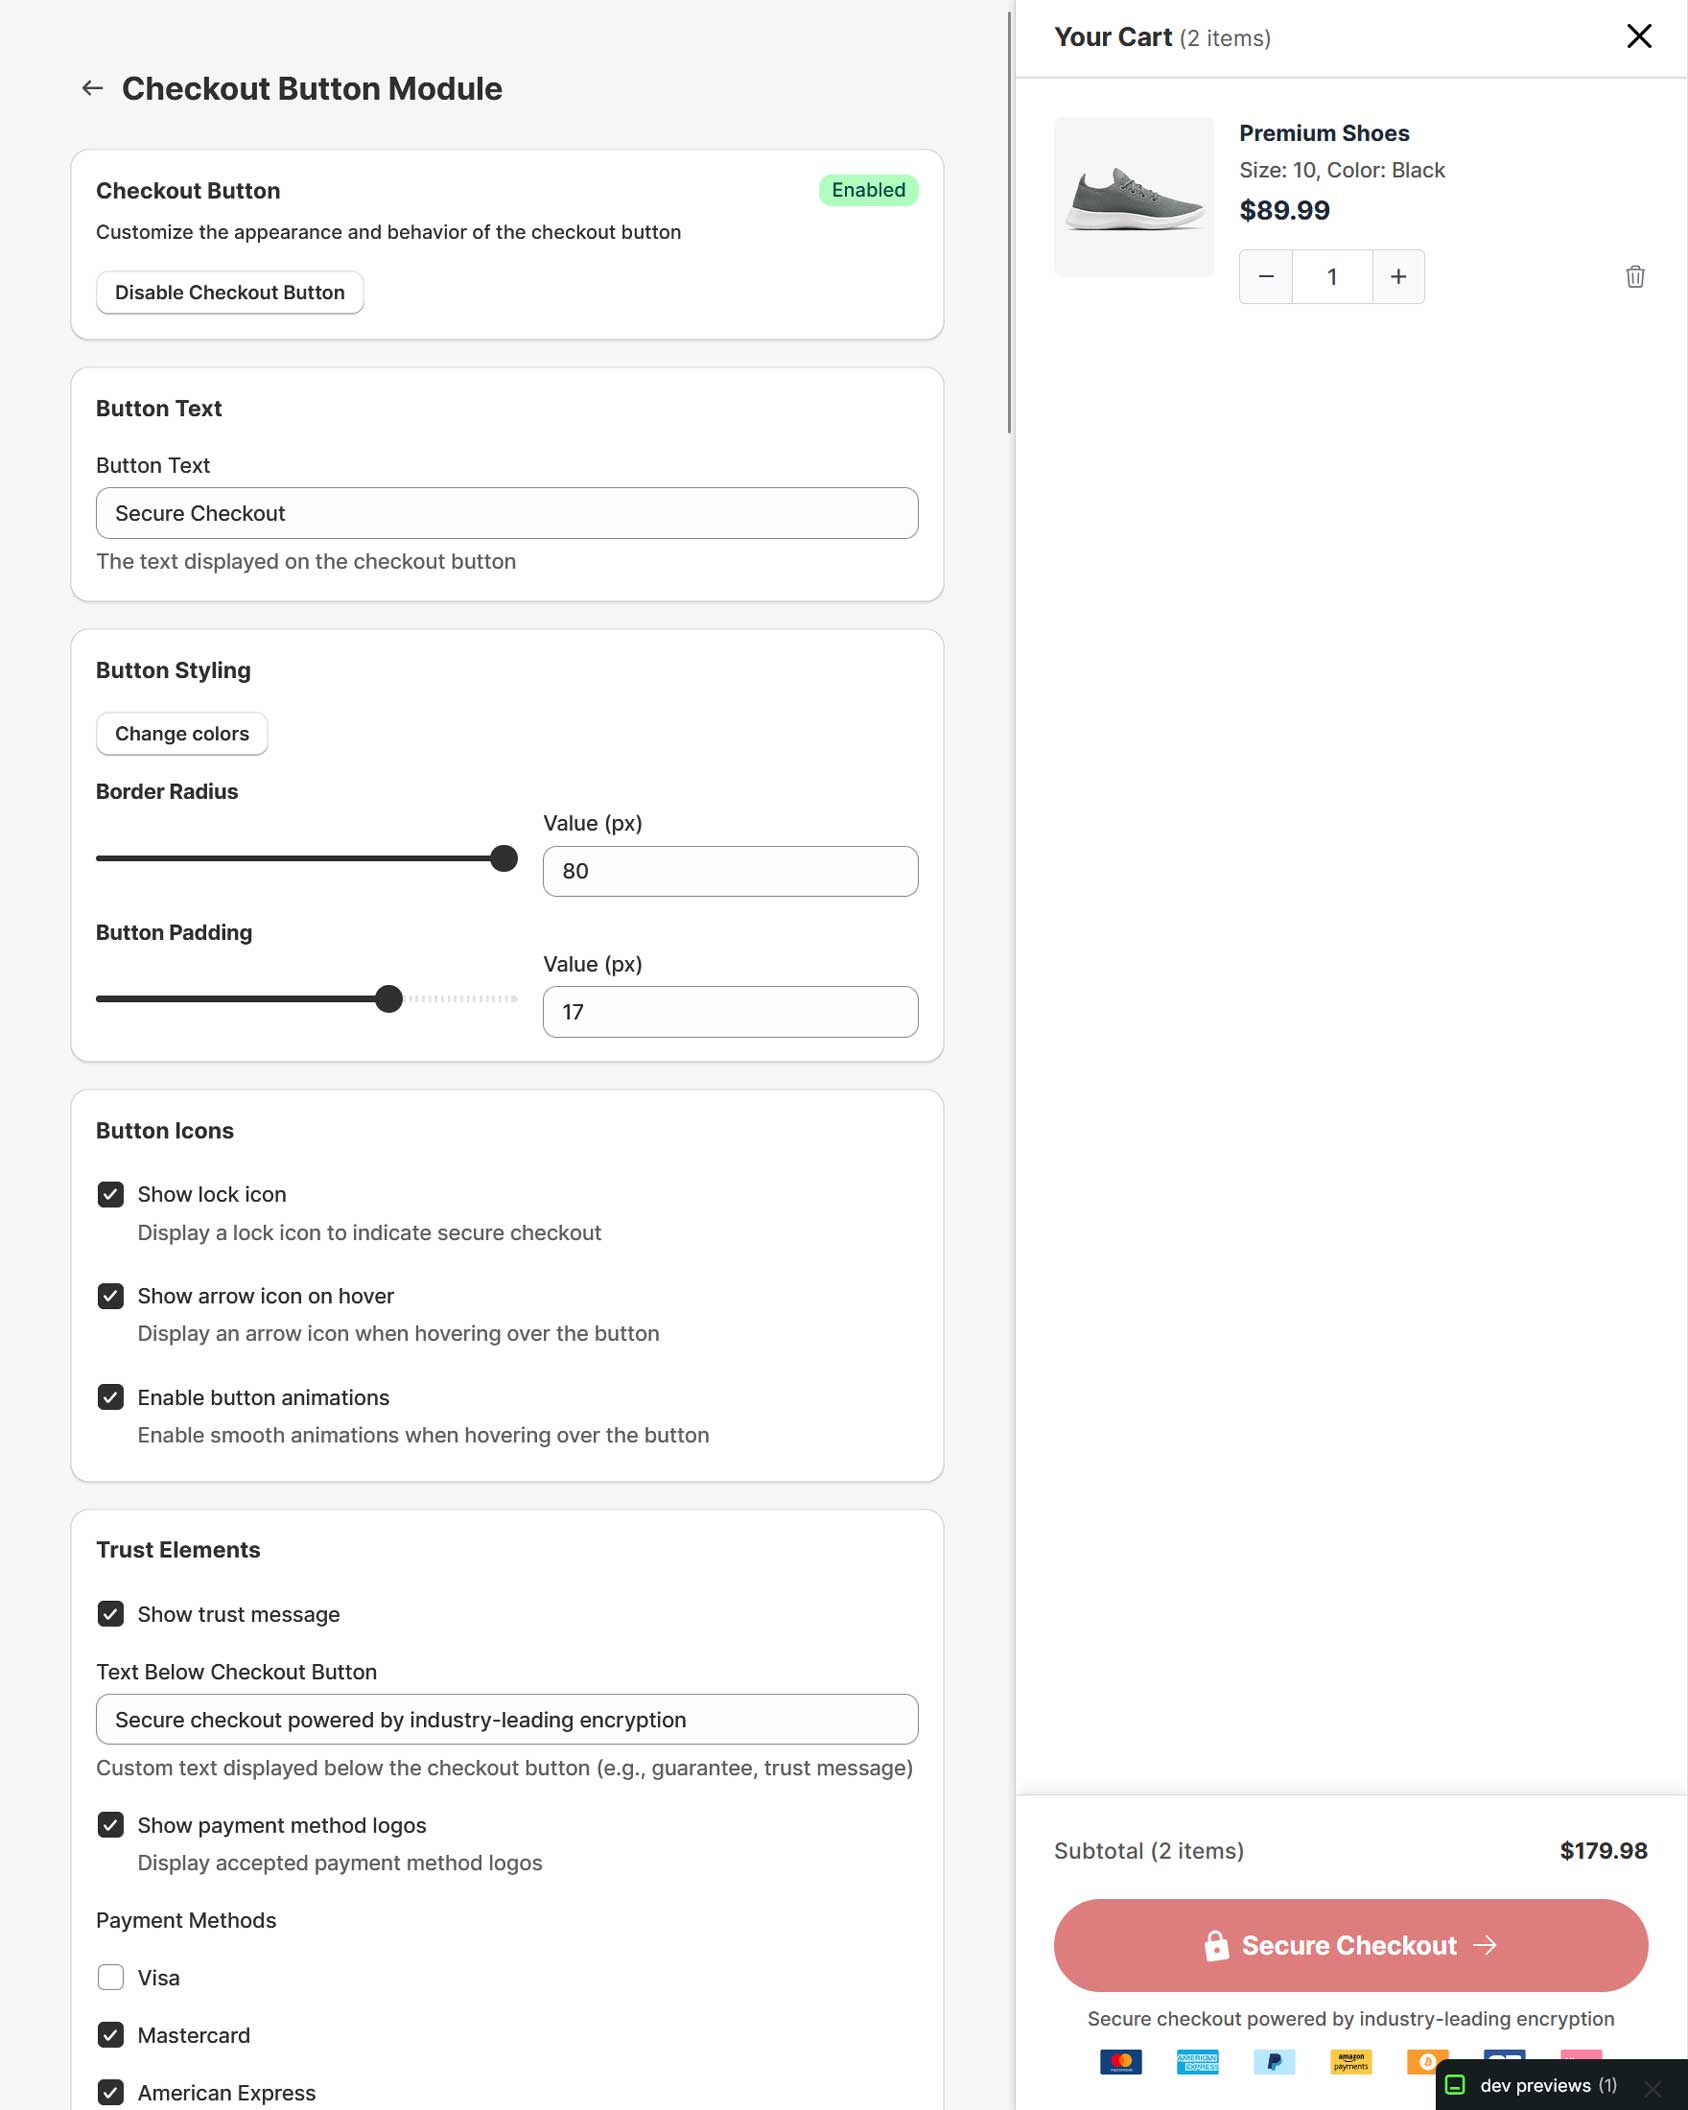Remove Premium Shoes using the trash icon
1688x2110 pixels.
(x=1635, y=277)
